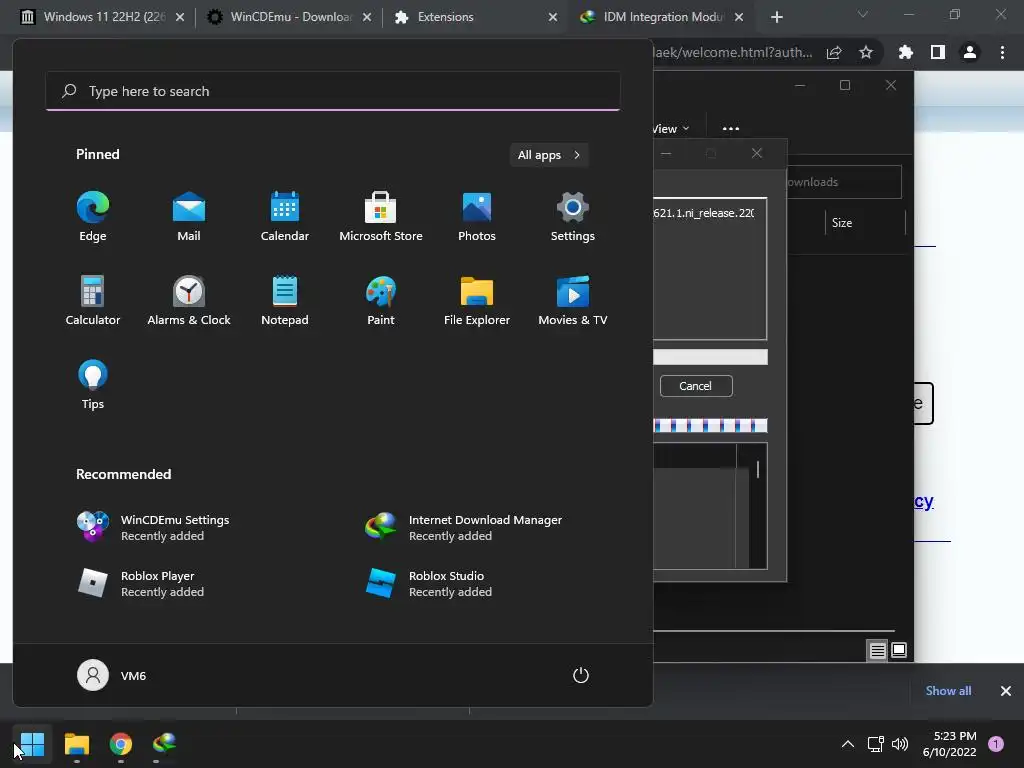
Task: Open File Explorer's See more menu
Action: point(731,129)
